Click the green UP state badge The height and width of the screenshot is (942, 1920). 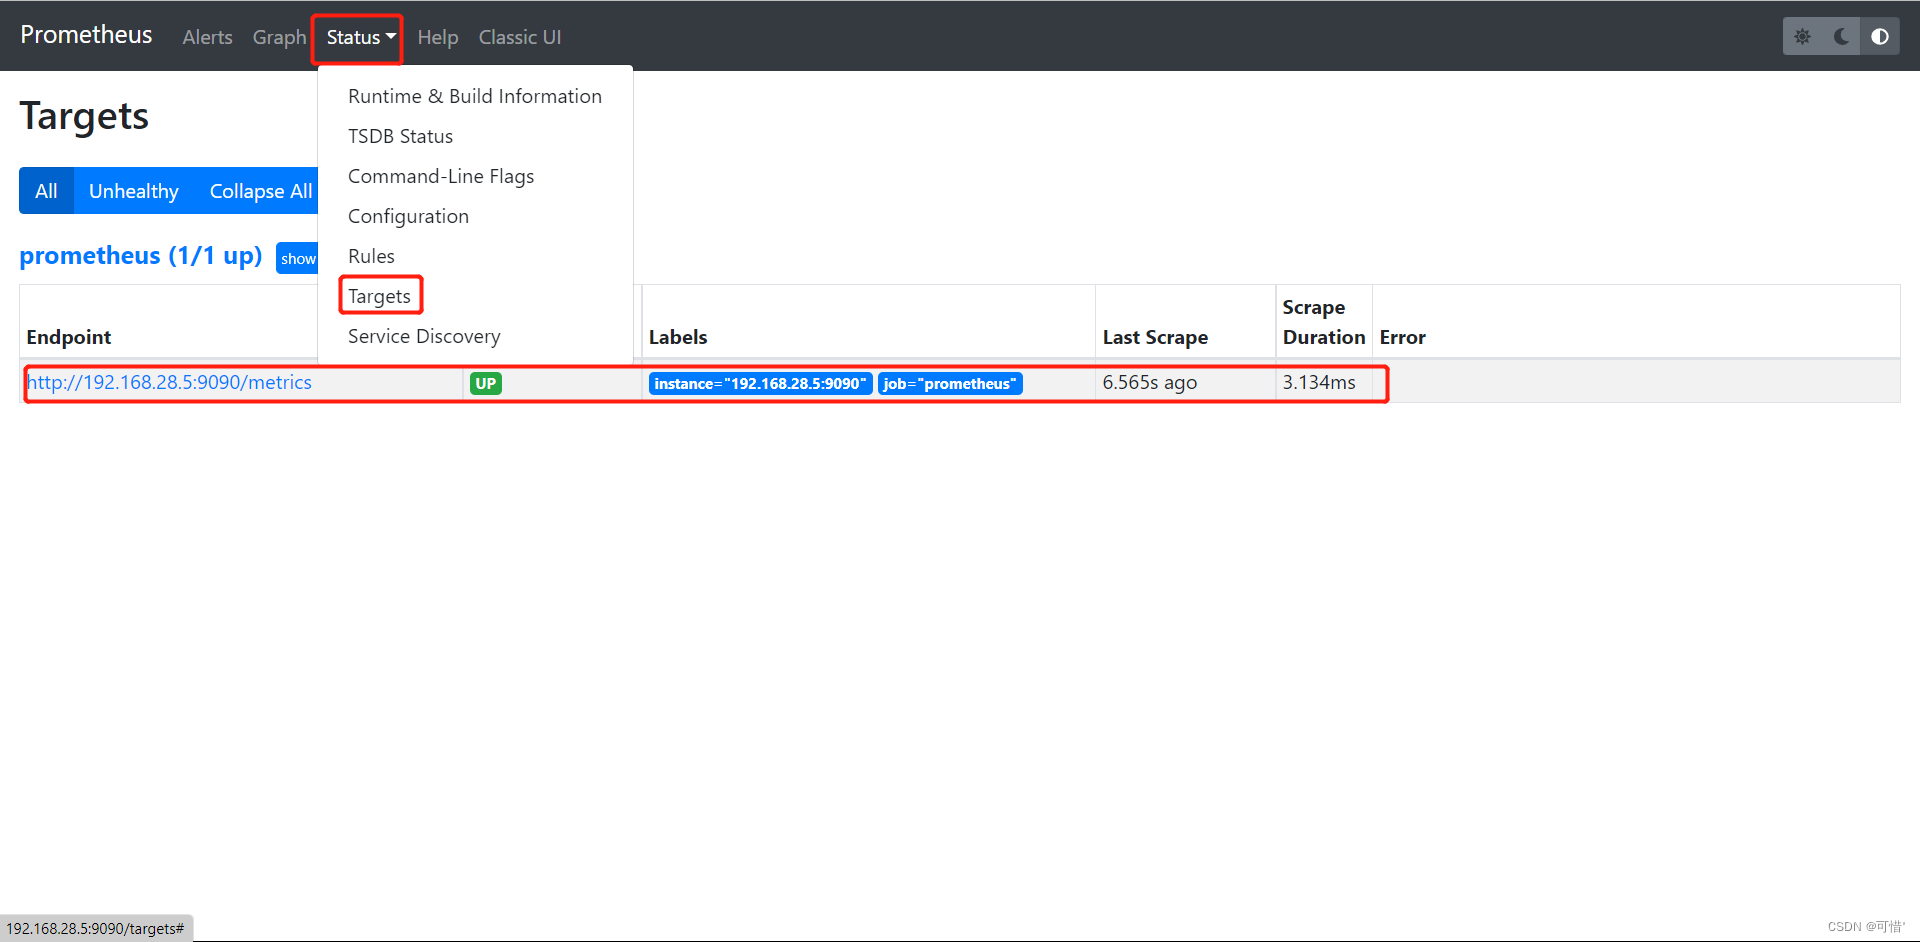(486, 384)
